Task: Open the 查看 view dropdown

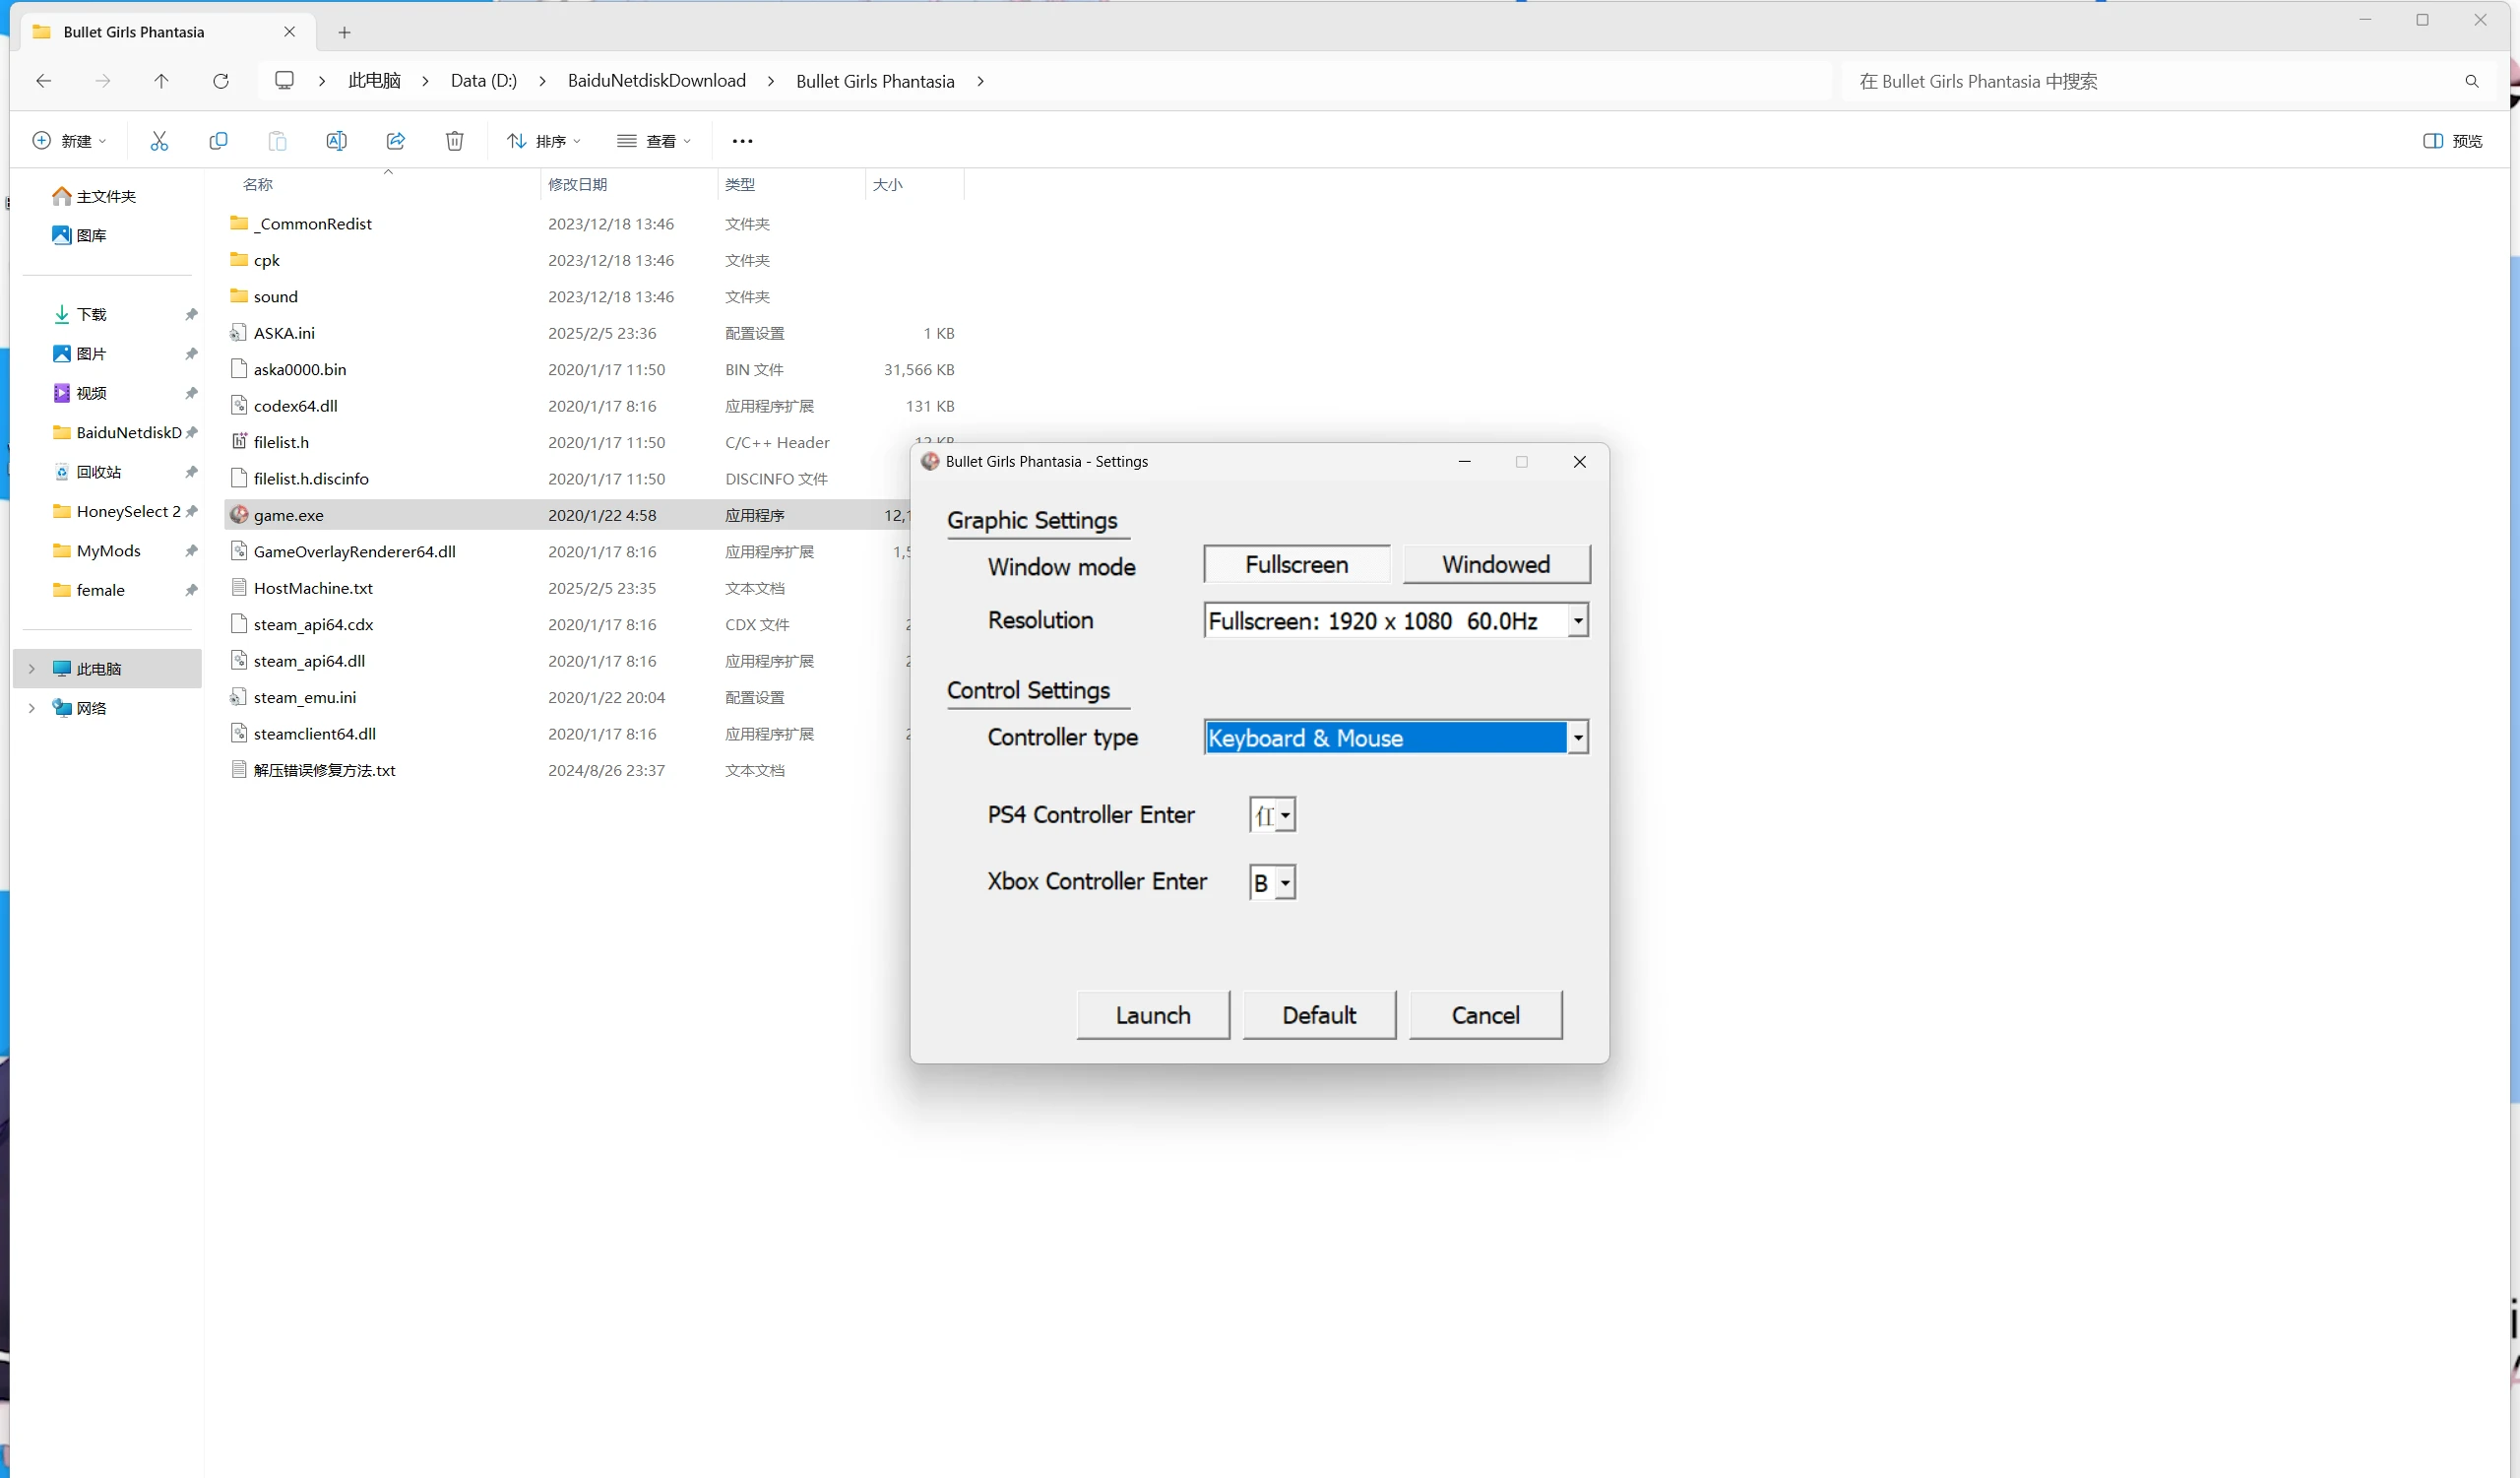Action: tap(654, 141)
